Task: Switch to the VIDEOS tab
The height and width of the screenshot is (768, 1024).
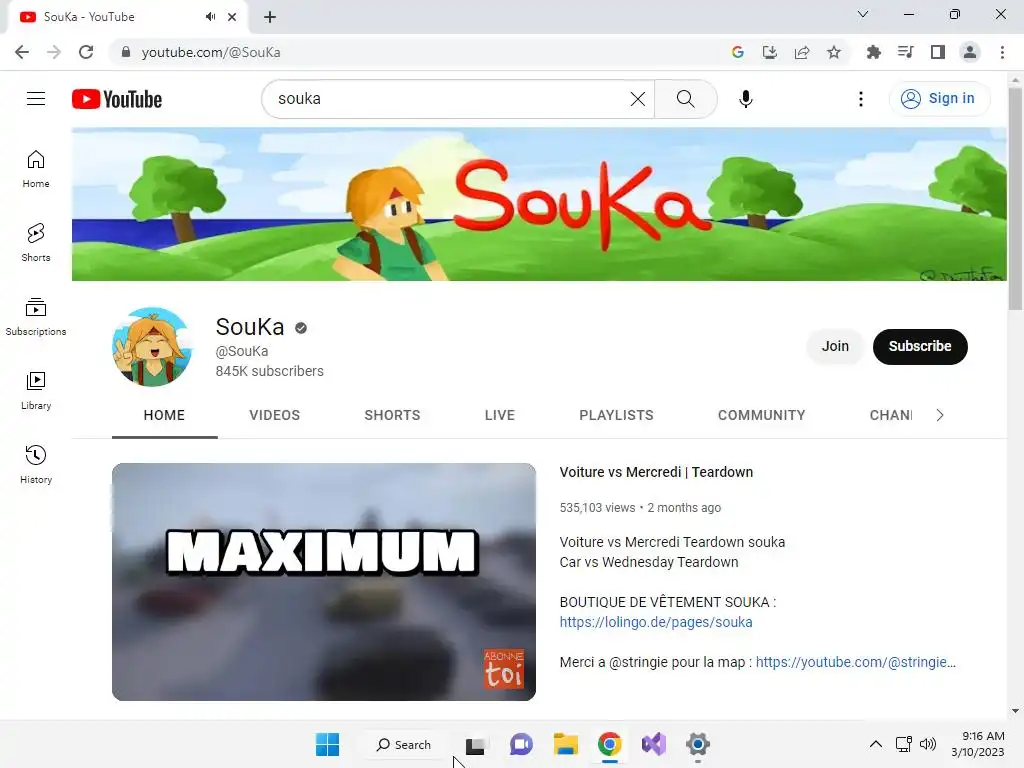Action: (x=274, y=415)
